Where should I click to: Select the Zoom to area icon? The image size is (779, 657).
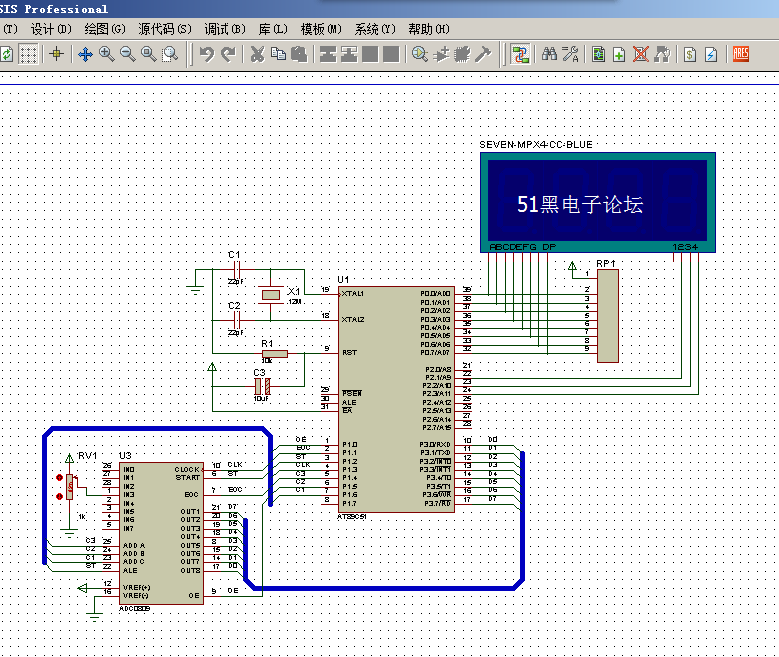pos(170,54)
